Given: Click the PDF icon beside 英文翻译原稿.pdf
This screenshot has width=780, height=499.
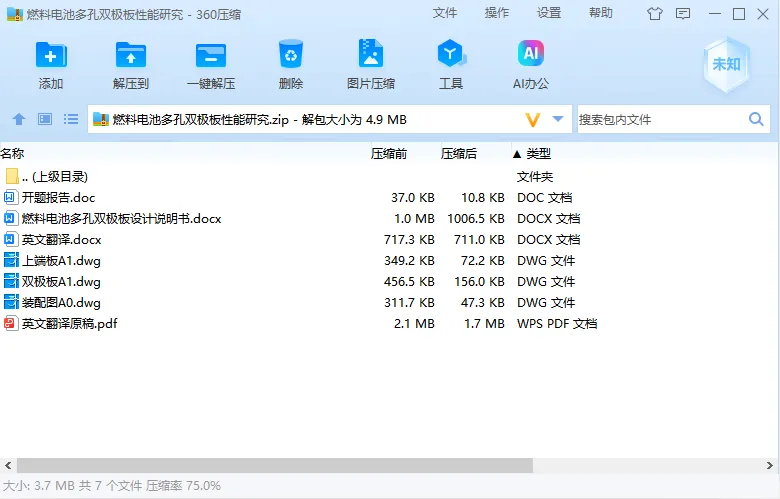Looking at the screenshot, I should pos(10,323).
